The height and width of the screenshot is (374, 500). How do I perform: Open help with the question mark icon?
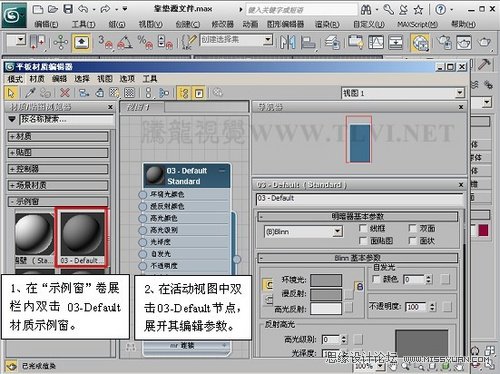point(440,9)
